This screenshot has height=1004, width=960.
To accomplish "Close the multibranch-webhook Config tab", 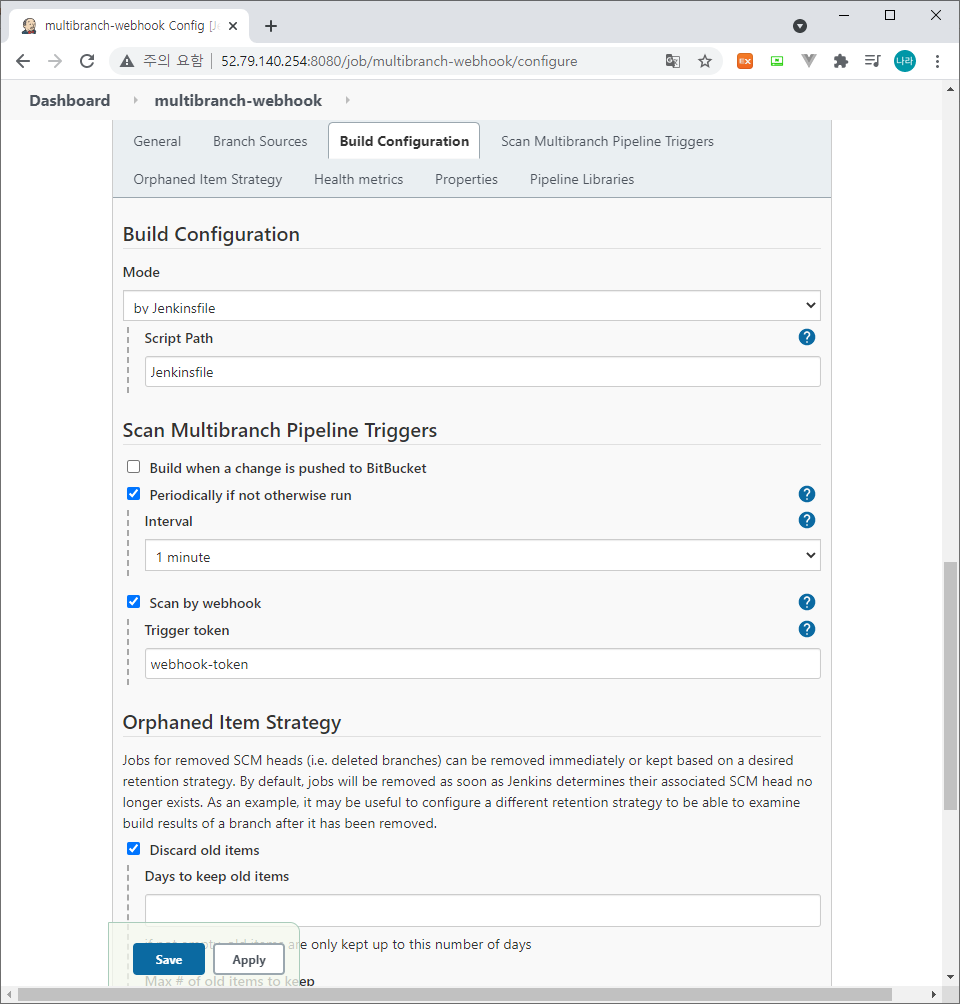I will point(233,26).
